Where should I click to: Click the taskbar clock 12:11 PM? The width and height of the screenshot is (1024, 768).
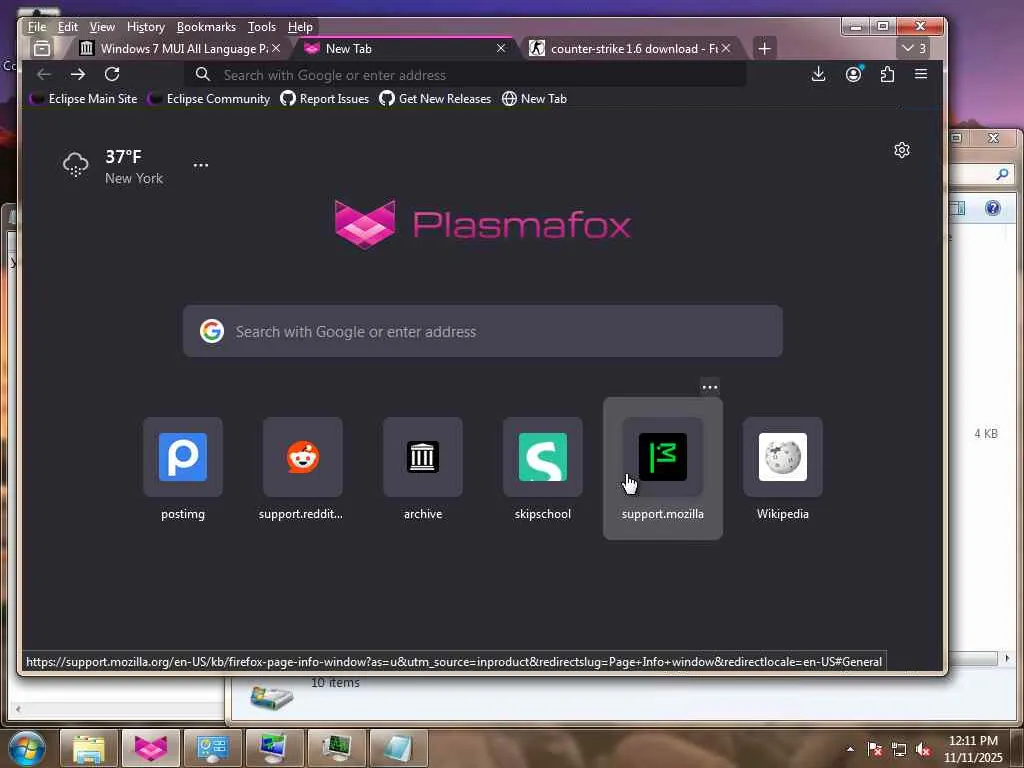(x=973, y=749)
